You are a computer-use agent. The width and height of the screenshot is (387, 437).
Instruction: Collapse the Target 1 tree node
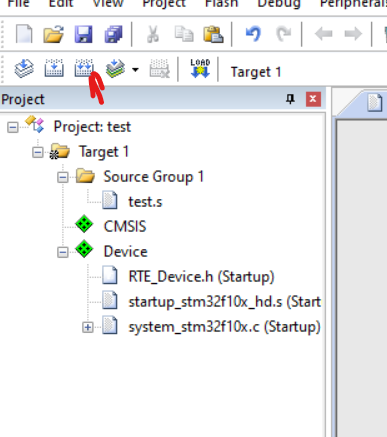pyautogui.click(x=38, y=152)
